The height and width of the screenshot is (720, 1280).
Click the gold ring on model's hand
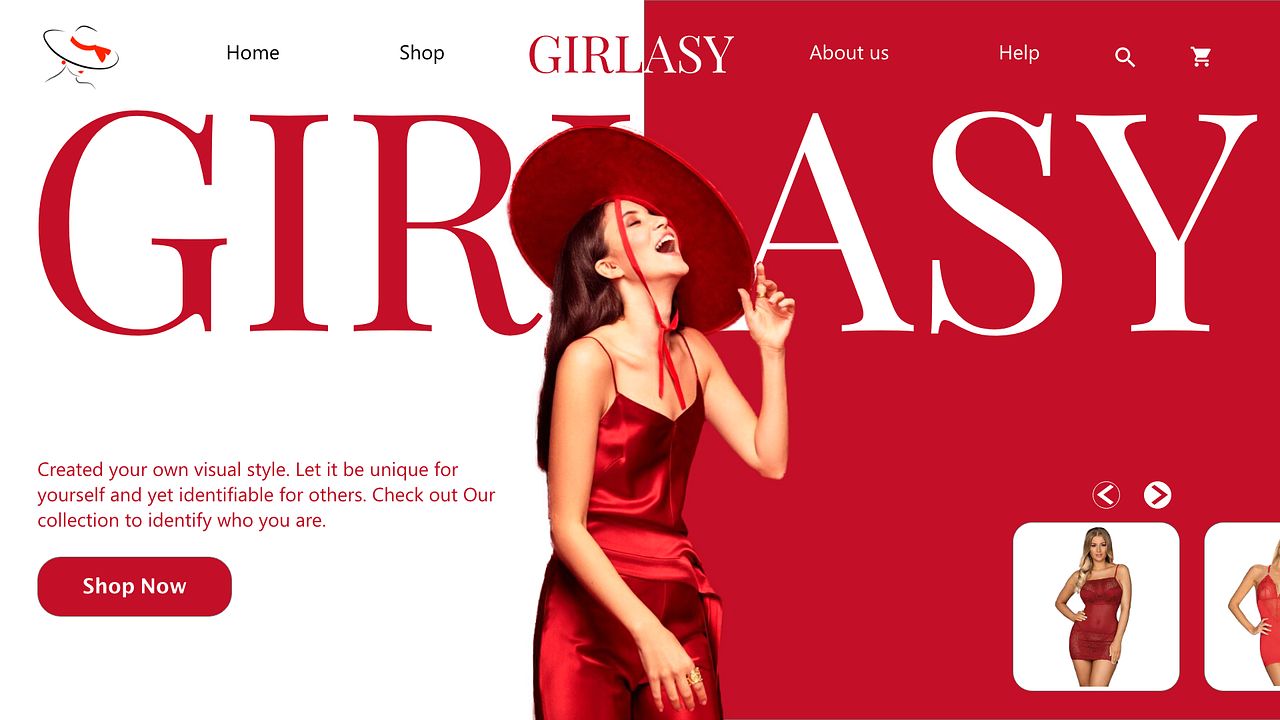click(x=693, y=677)
